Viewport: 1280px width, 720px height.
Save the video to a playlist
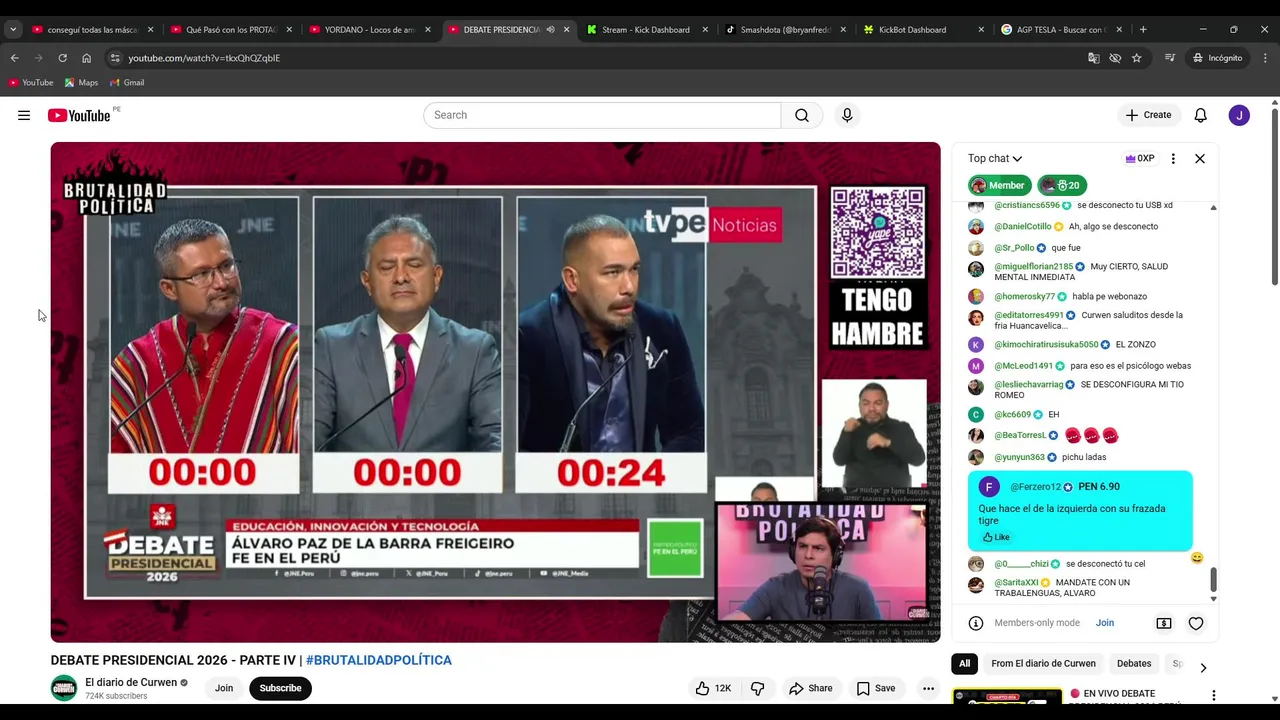click(876, 688)
